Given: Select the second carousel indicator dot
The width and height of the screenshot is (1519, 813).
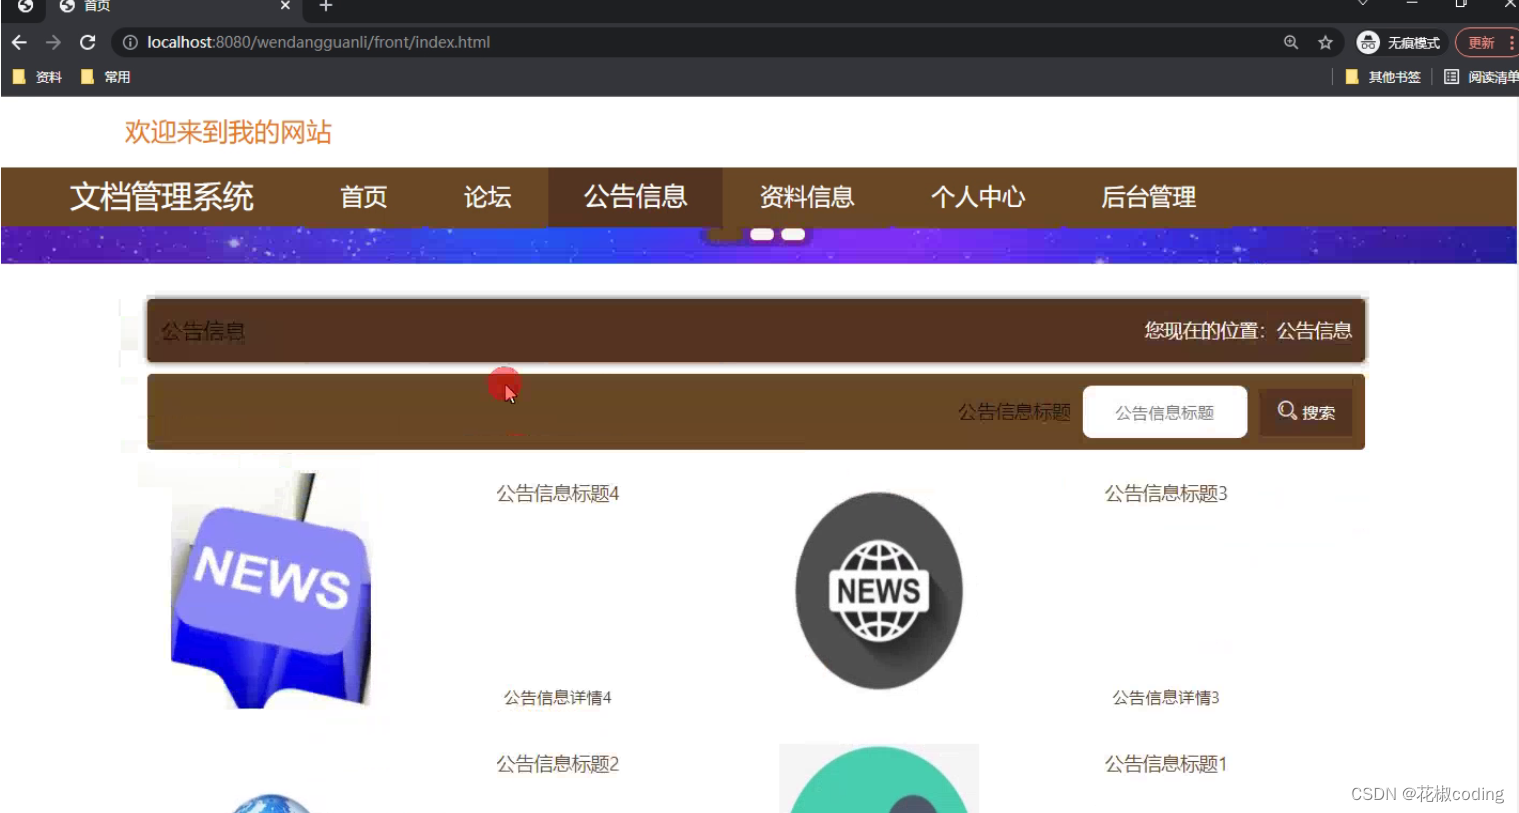Looking at the screenshot, I should pyautogui.click(x=793, y=233).
